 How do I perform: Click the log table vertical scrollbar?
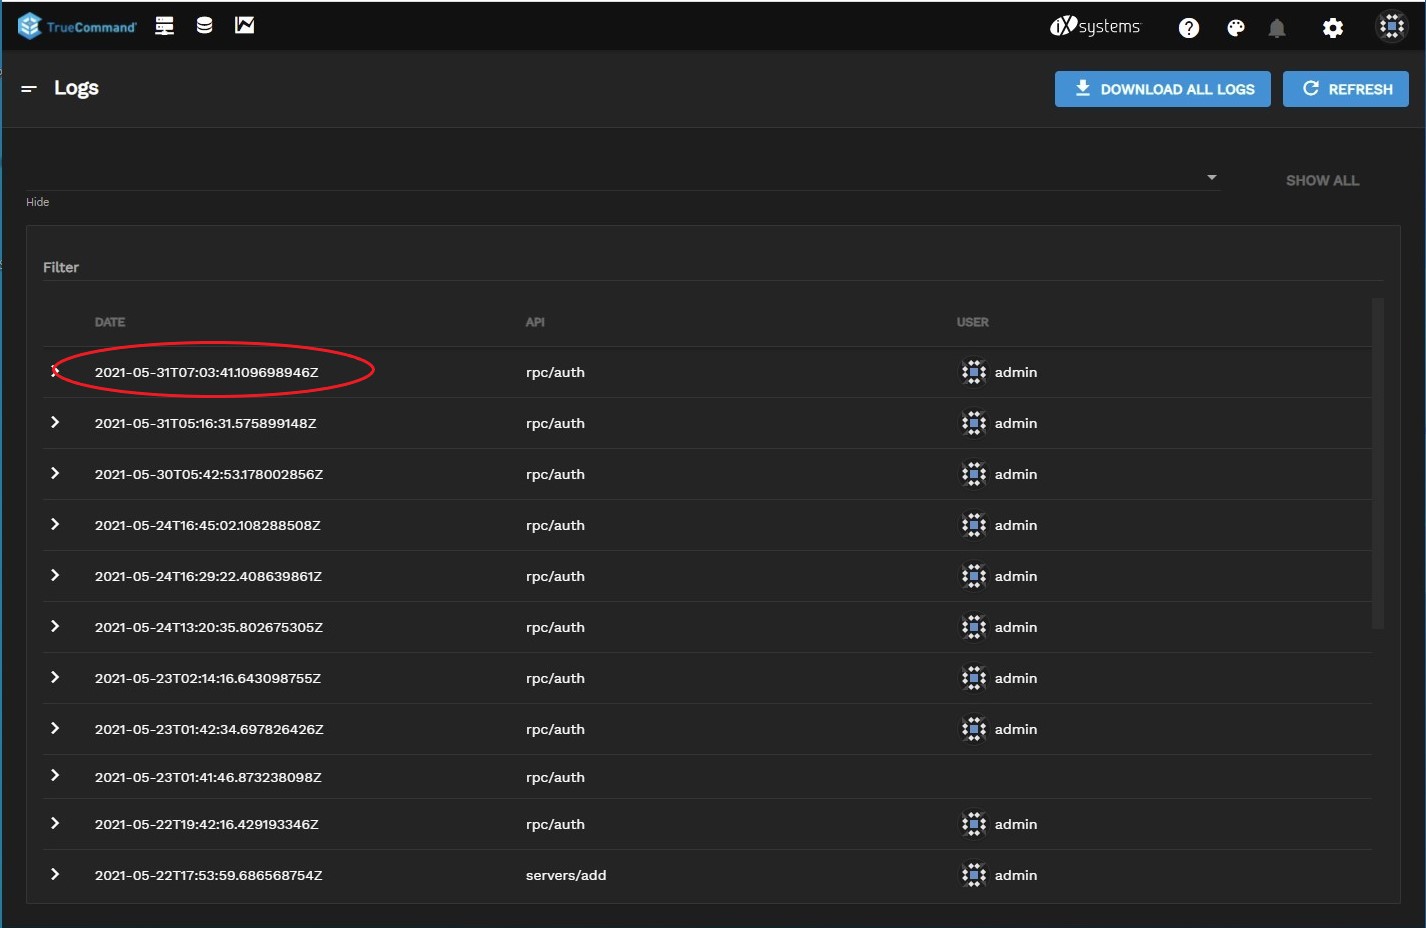pos(1378,463)
